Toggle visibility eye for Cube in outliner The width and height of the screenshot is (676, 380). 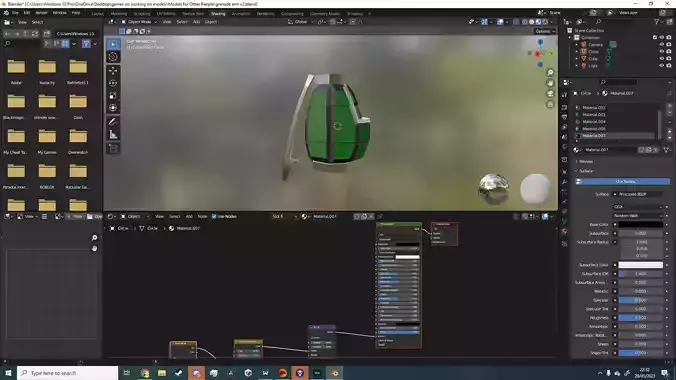click(x=661, y=58)
